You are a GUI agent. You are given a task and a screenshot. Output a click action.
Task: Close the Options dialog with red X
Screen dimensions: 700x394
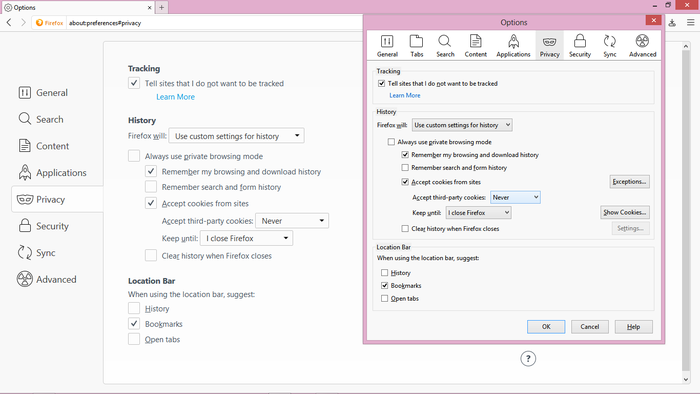tap(653, 20)
